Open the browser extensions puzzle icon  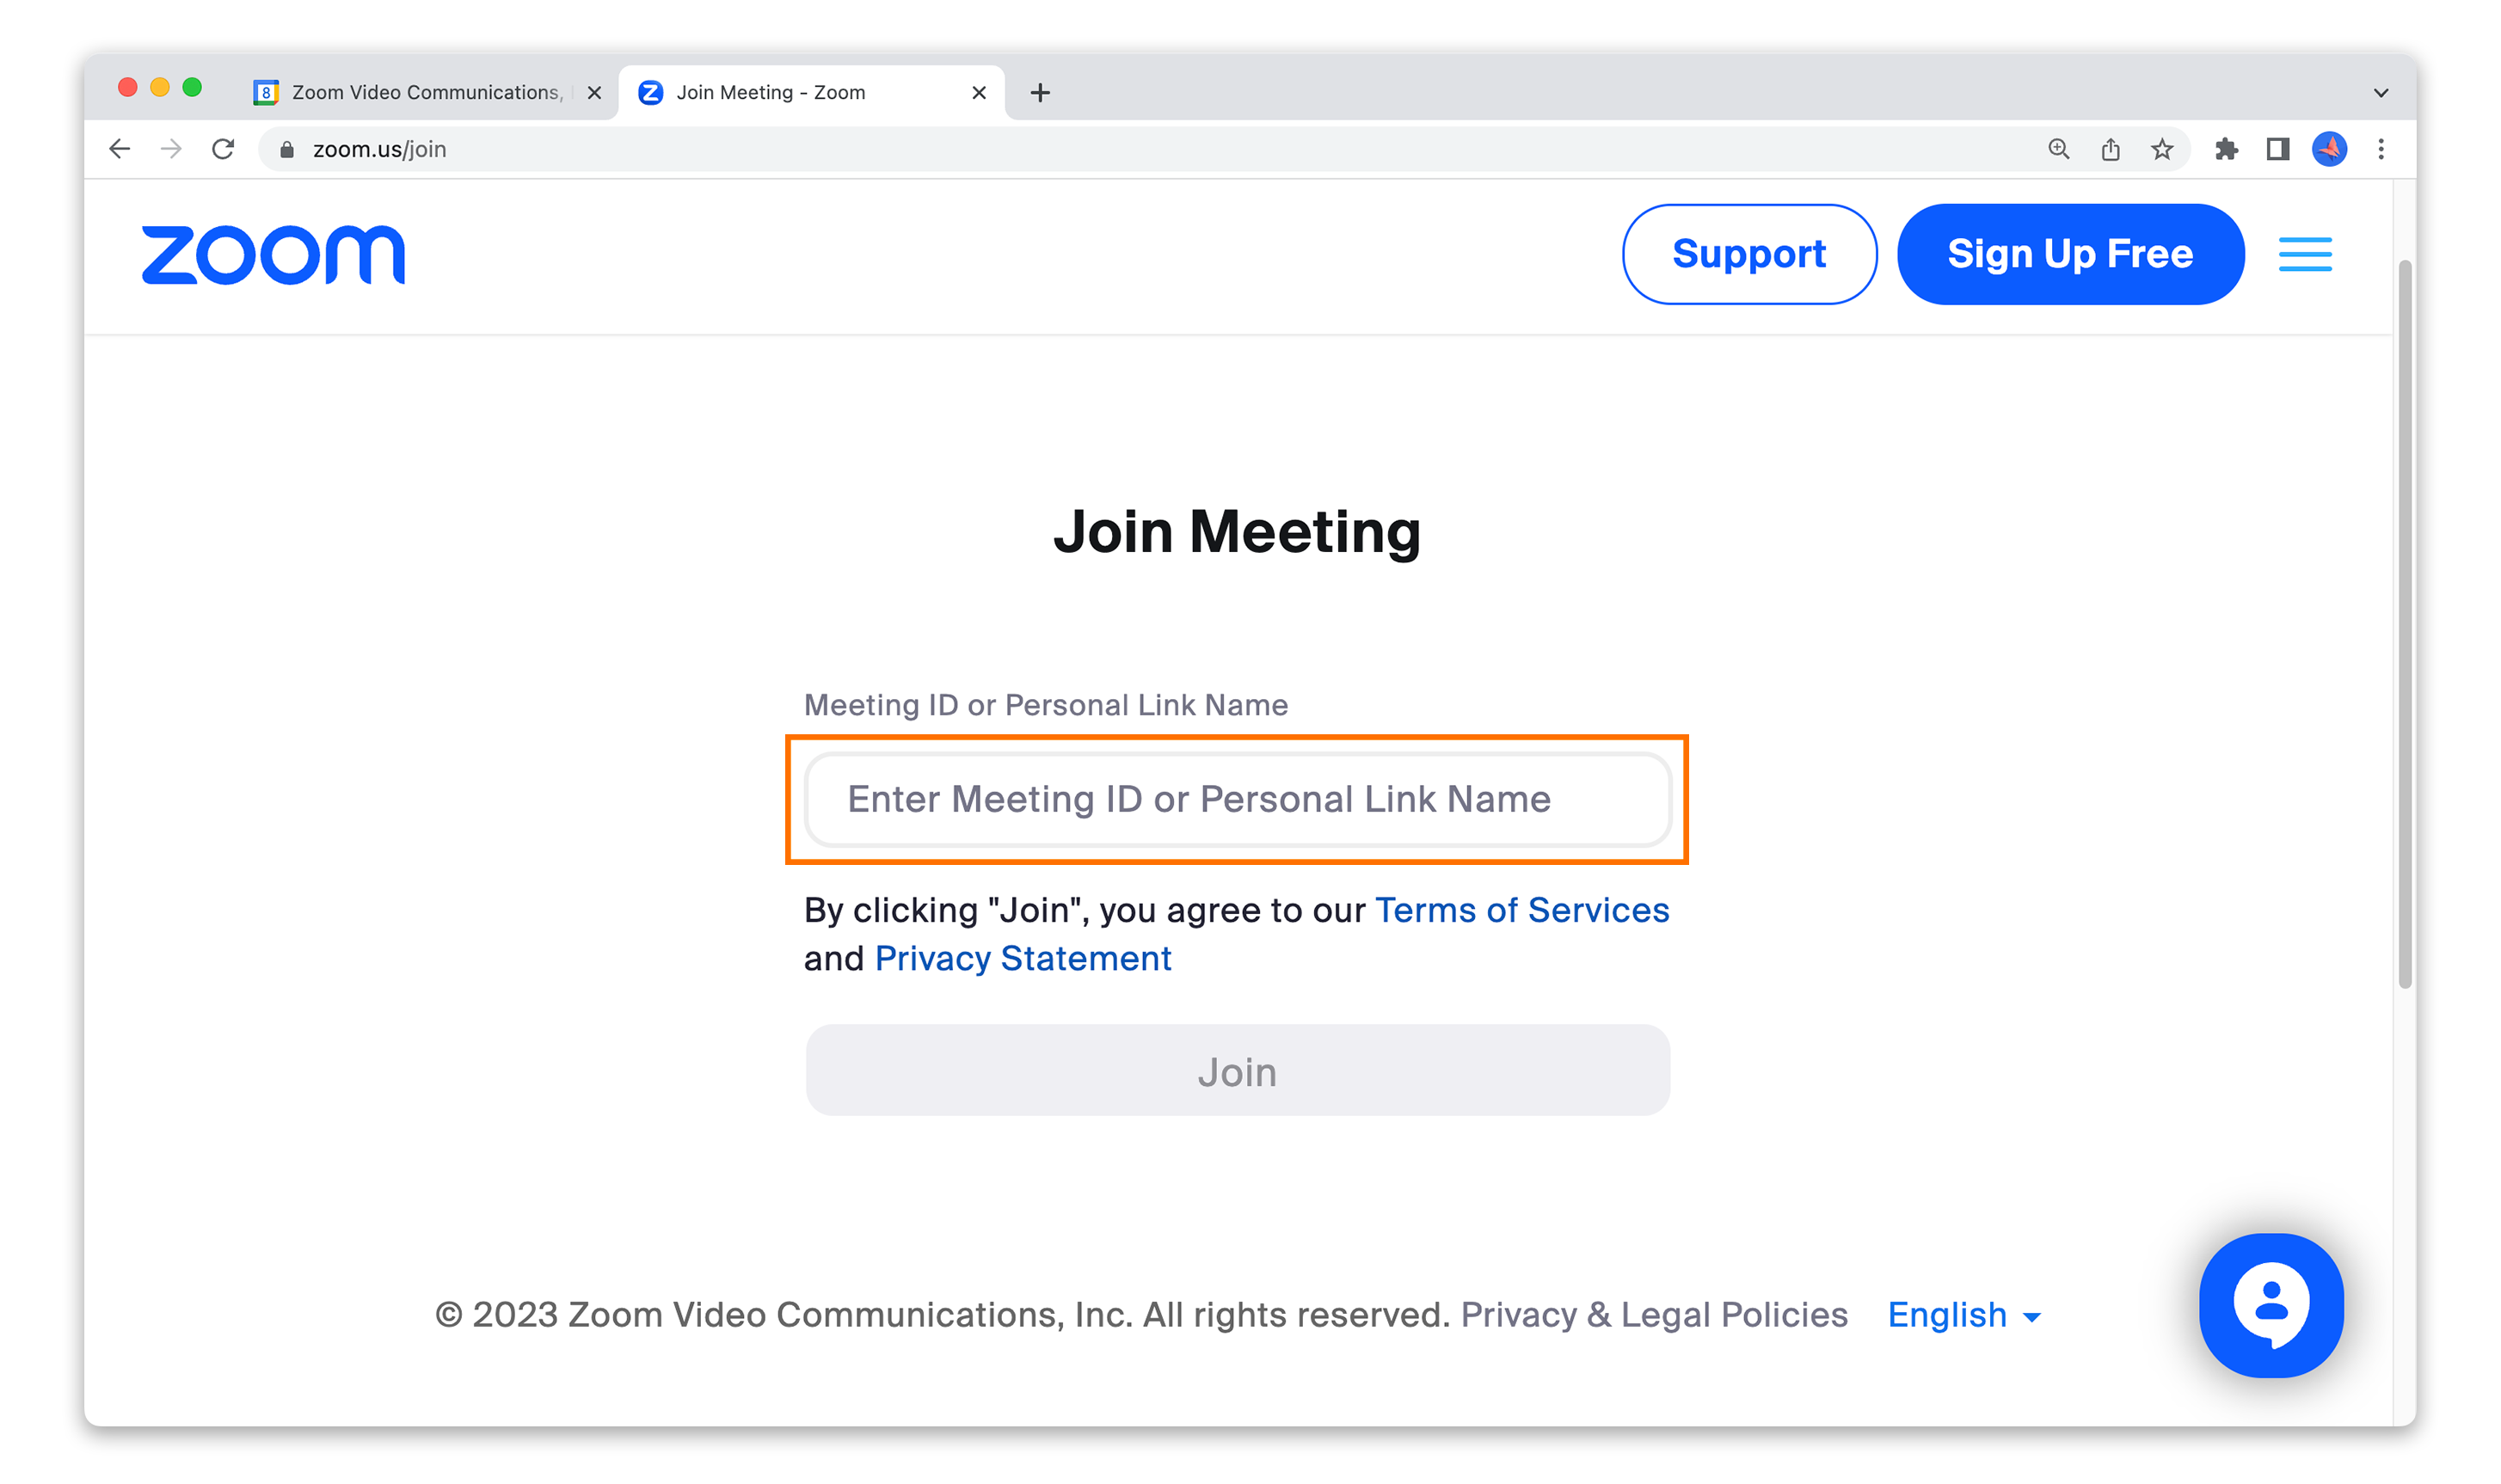2226,149
